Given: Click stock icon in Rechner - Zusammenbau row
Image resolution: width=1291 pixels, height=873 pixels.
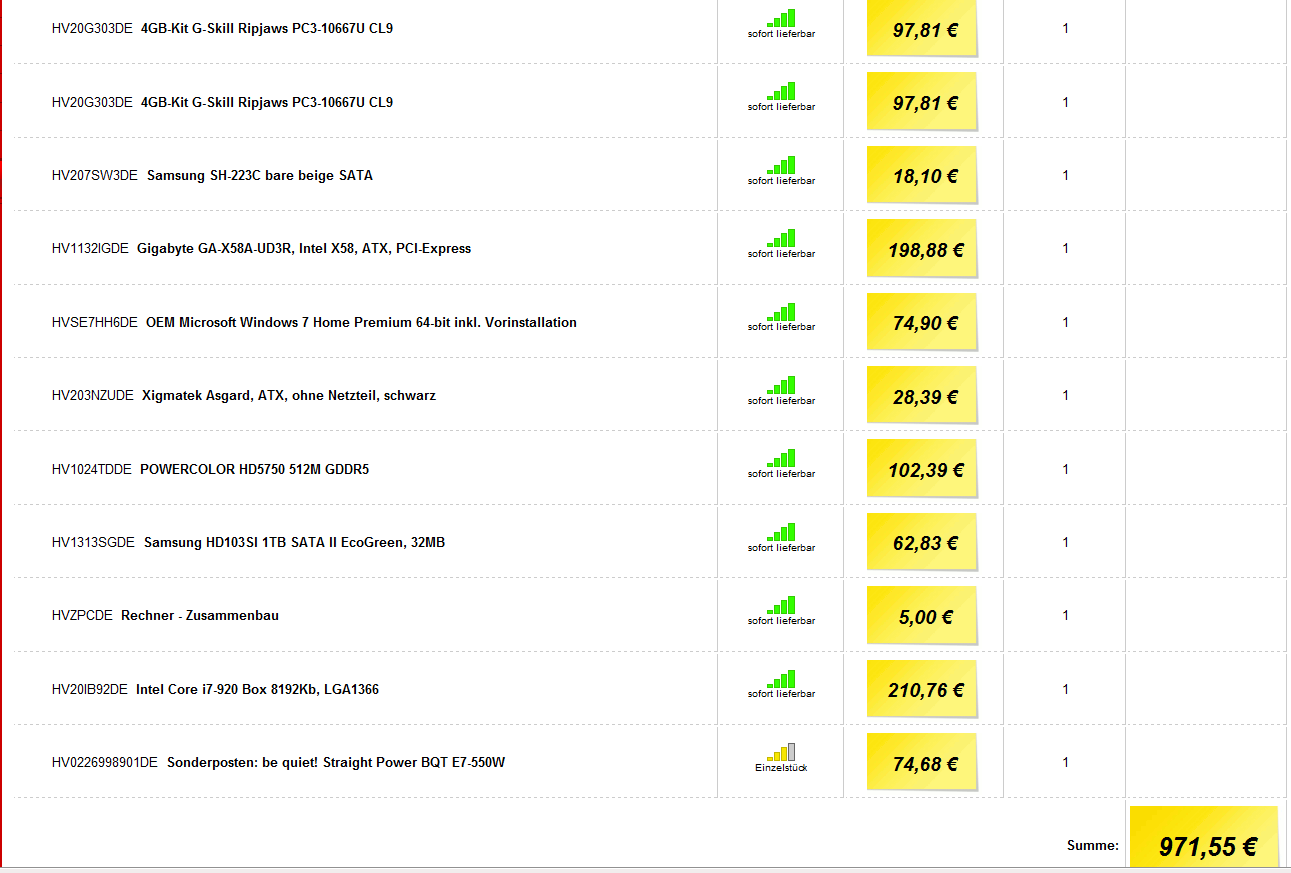Looking at the screenshot, I should point(782,605).
